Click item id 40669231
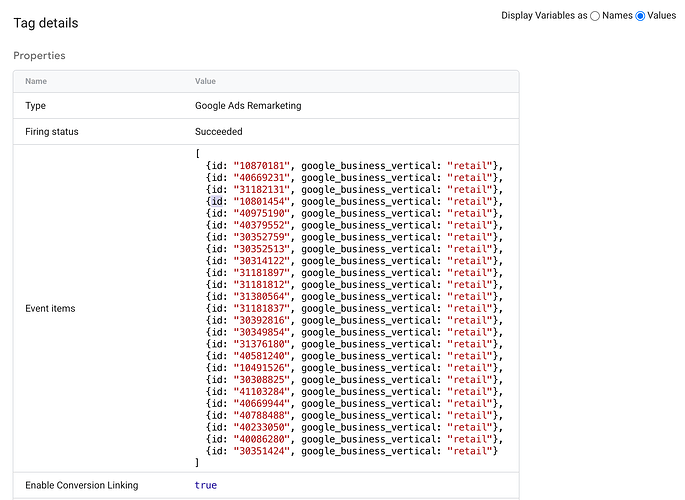Image resolution: width=685 pixels, height=500 pixels. tap(262, 177)
